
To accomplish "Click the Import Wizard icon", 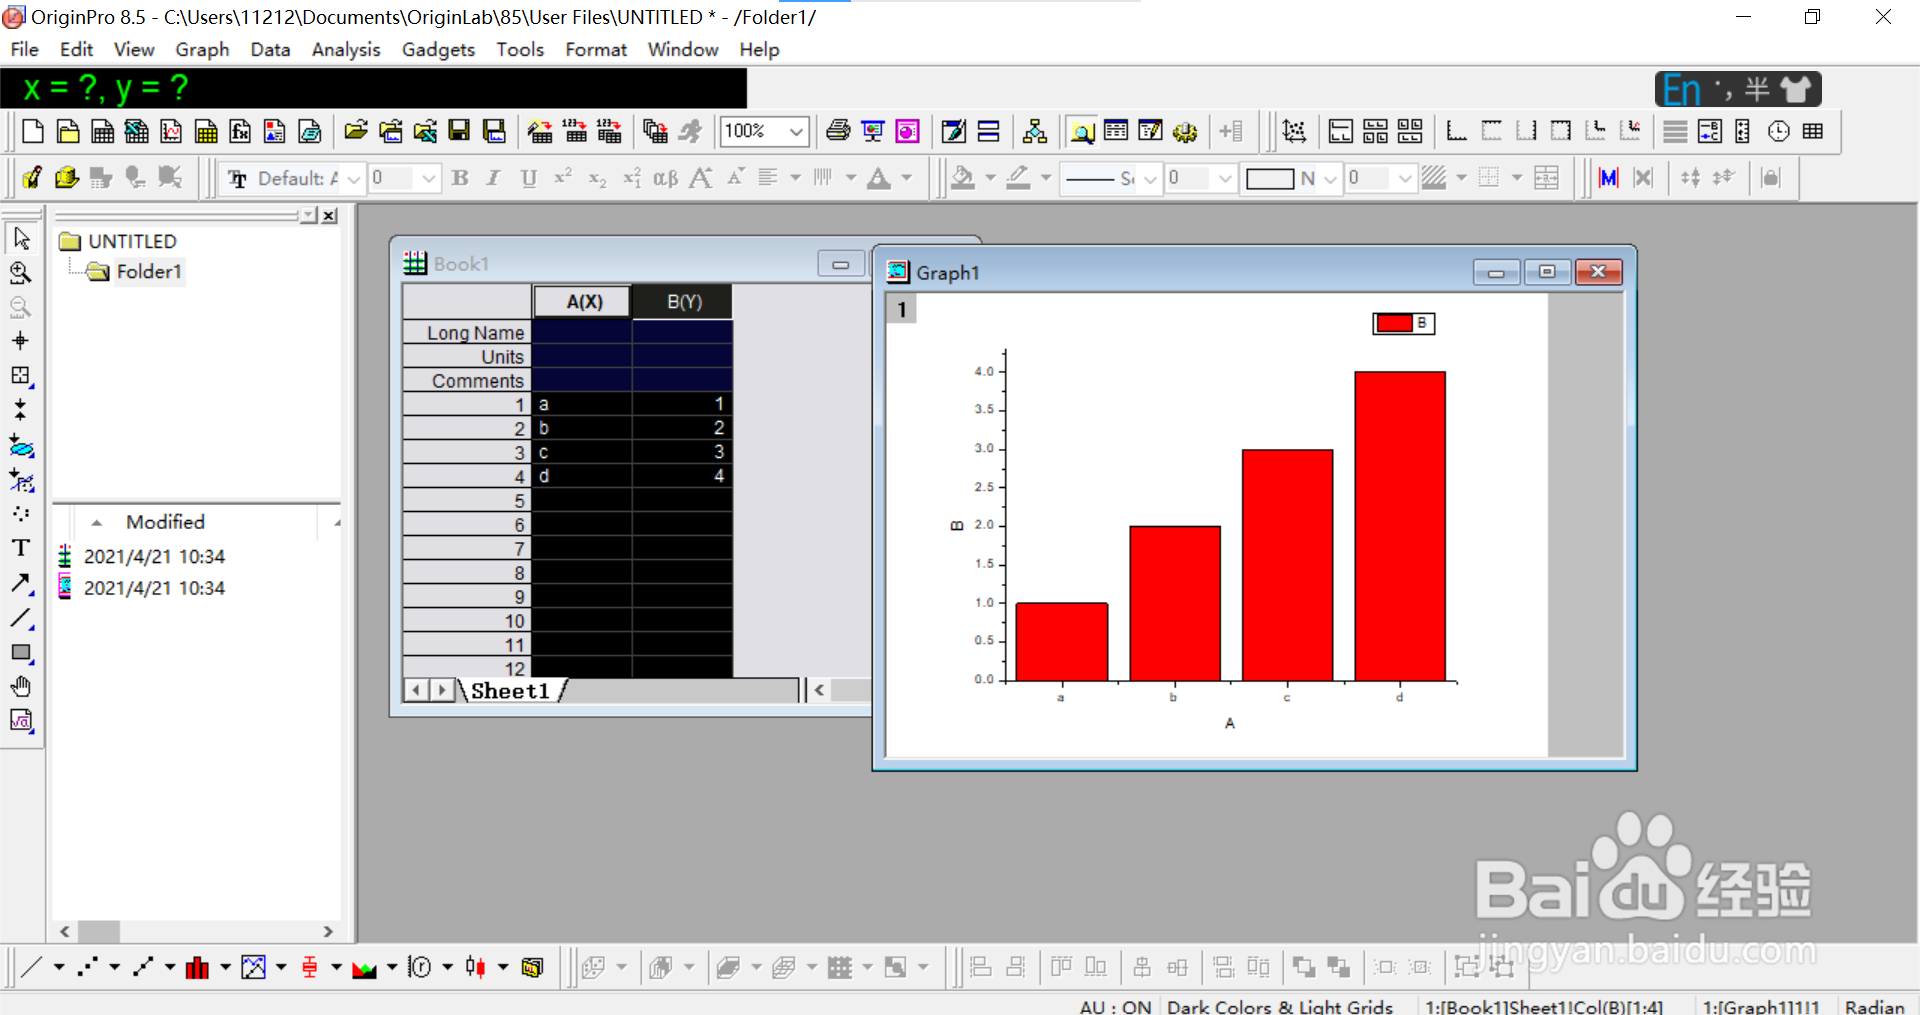I will (x=540, y=131).
